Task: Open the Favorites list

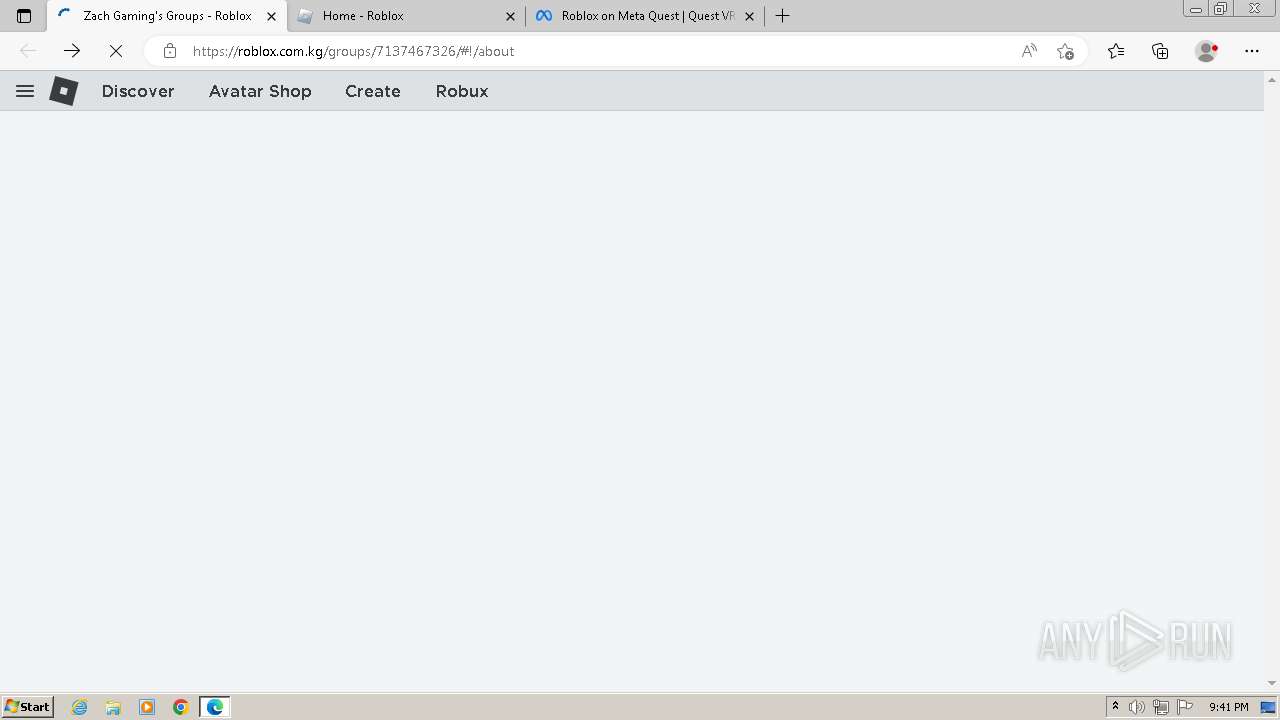Action: (1116, 51)
